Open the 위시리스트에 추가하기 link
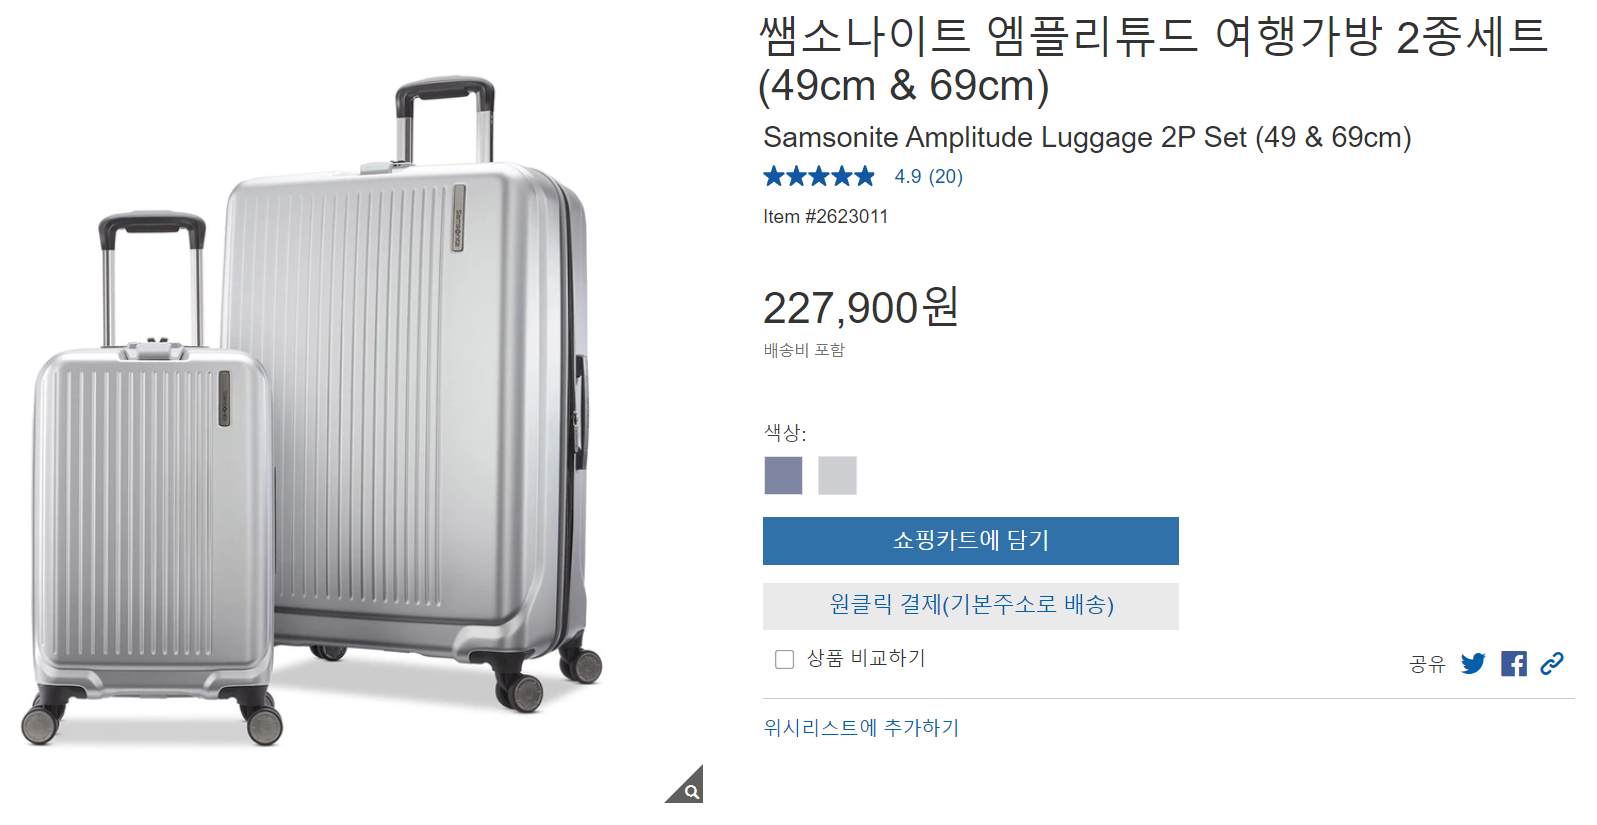The image size is (1597, 825). click(861, 728)
